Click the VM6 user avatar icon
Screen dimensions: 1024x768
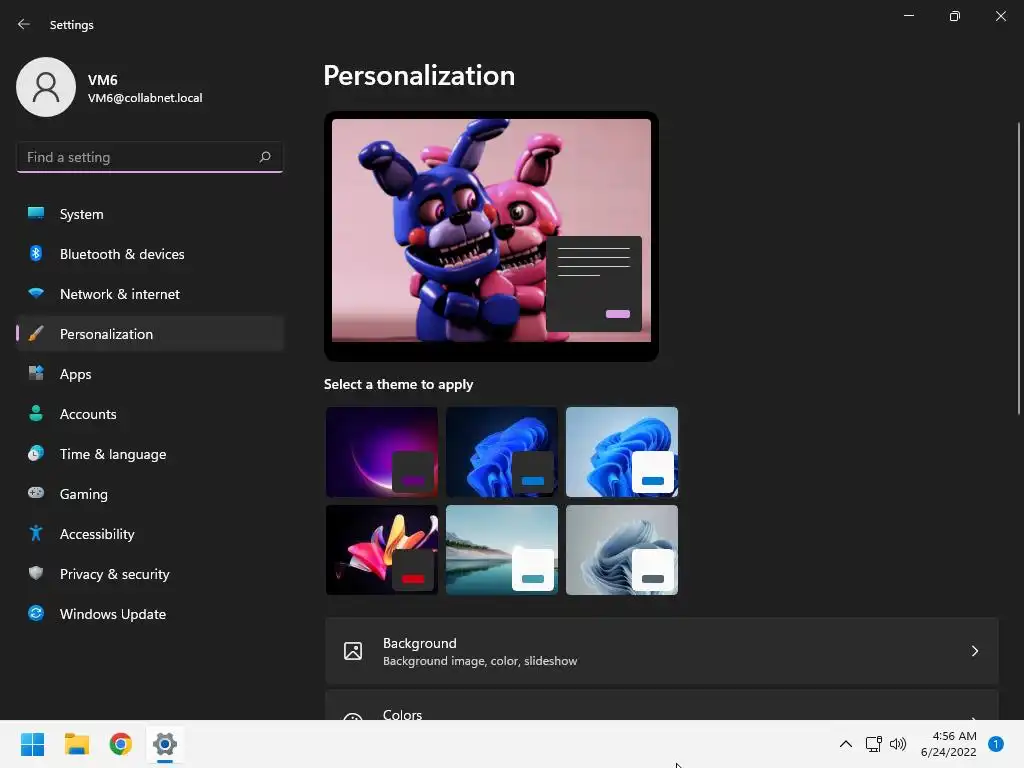coord(46,87)
